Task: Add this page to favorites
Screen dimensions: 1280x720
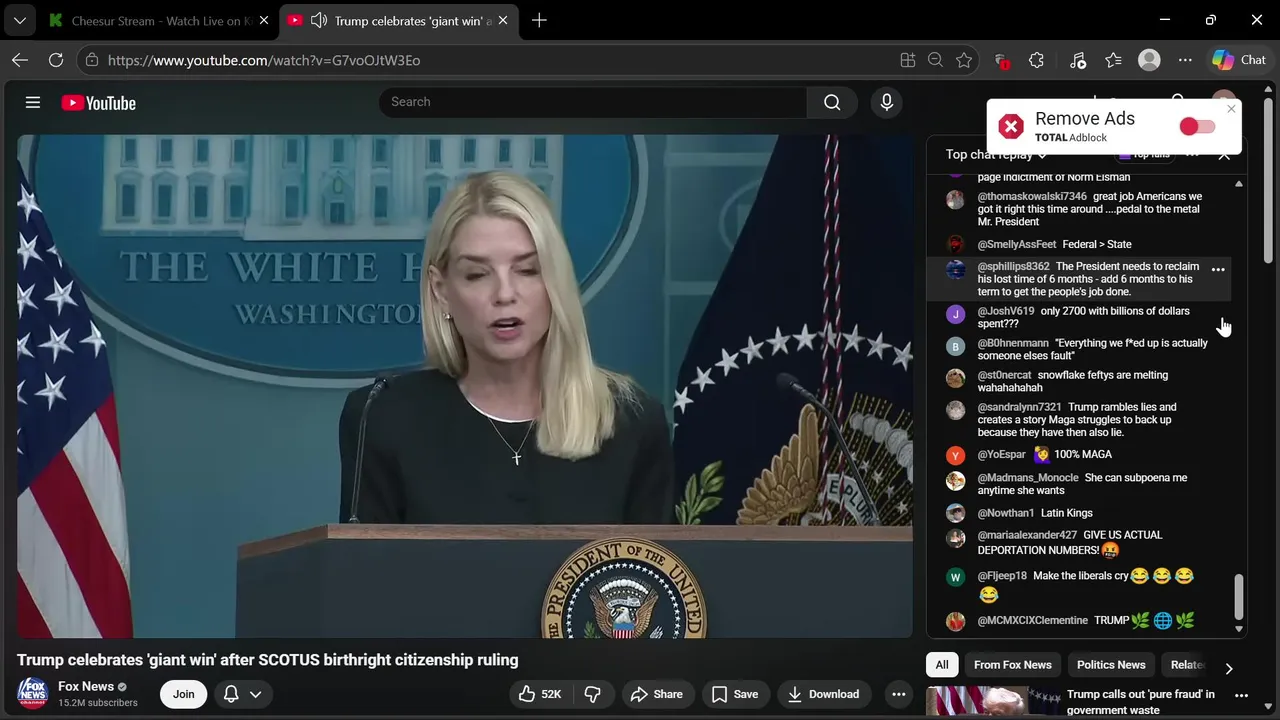Action: pos(964,60)
